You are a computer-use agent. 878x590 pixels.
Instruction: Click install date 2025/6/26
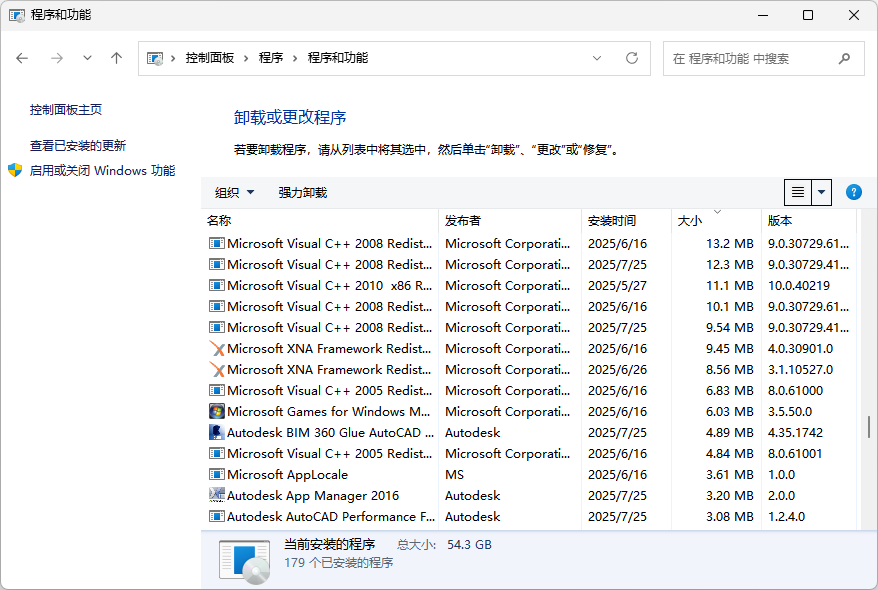(617, 369)
